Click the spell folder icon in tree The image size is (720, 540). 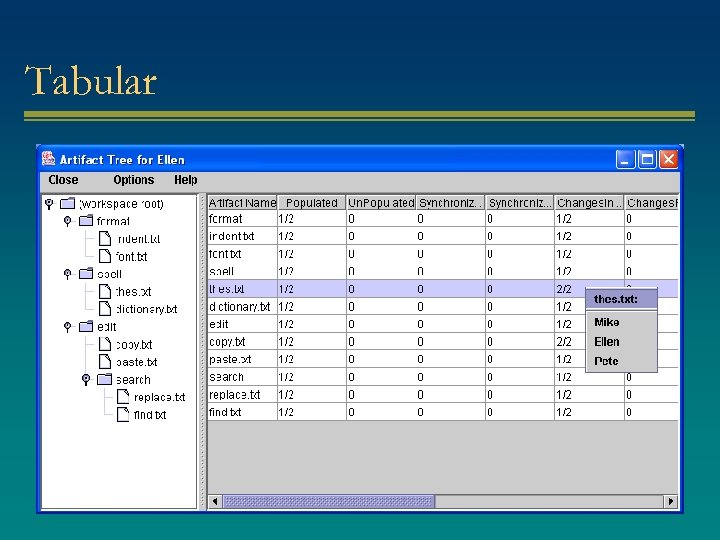point(86,274)
